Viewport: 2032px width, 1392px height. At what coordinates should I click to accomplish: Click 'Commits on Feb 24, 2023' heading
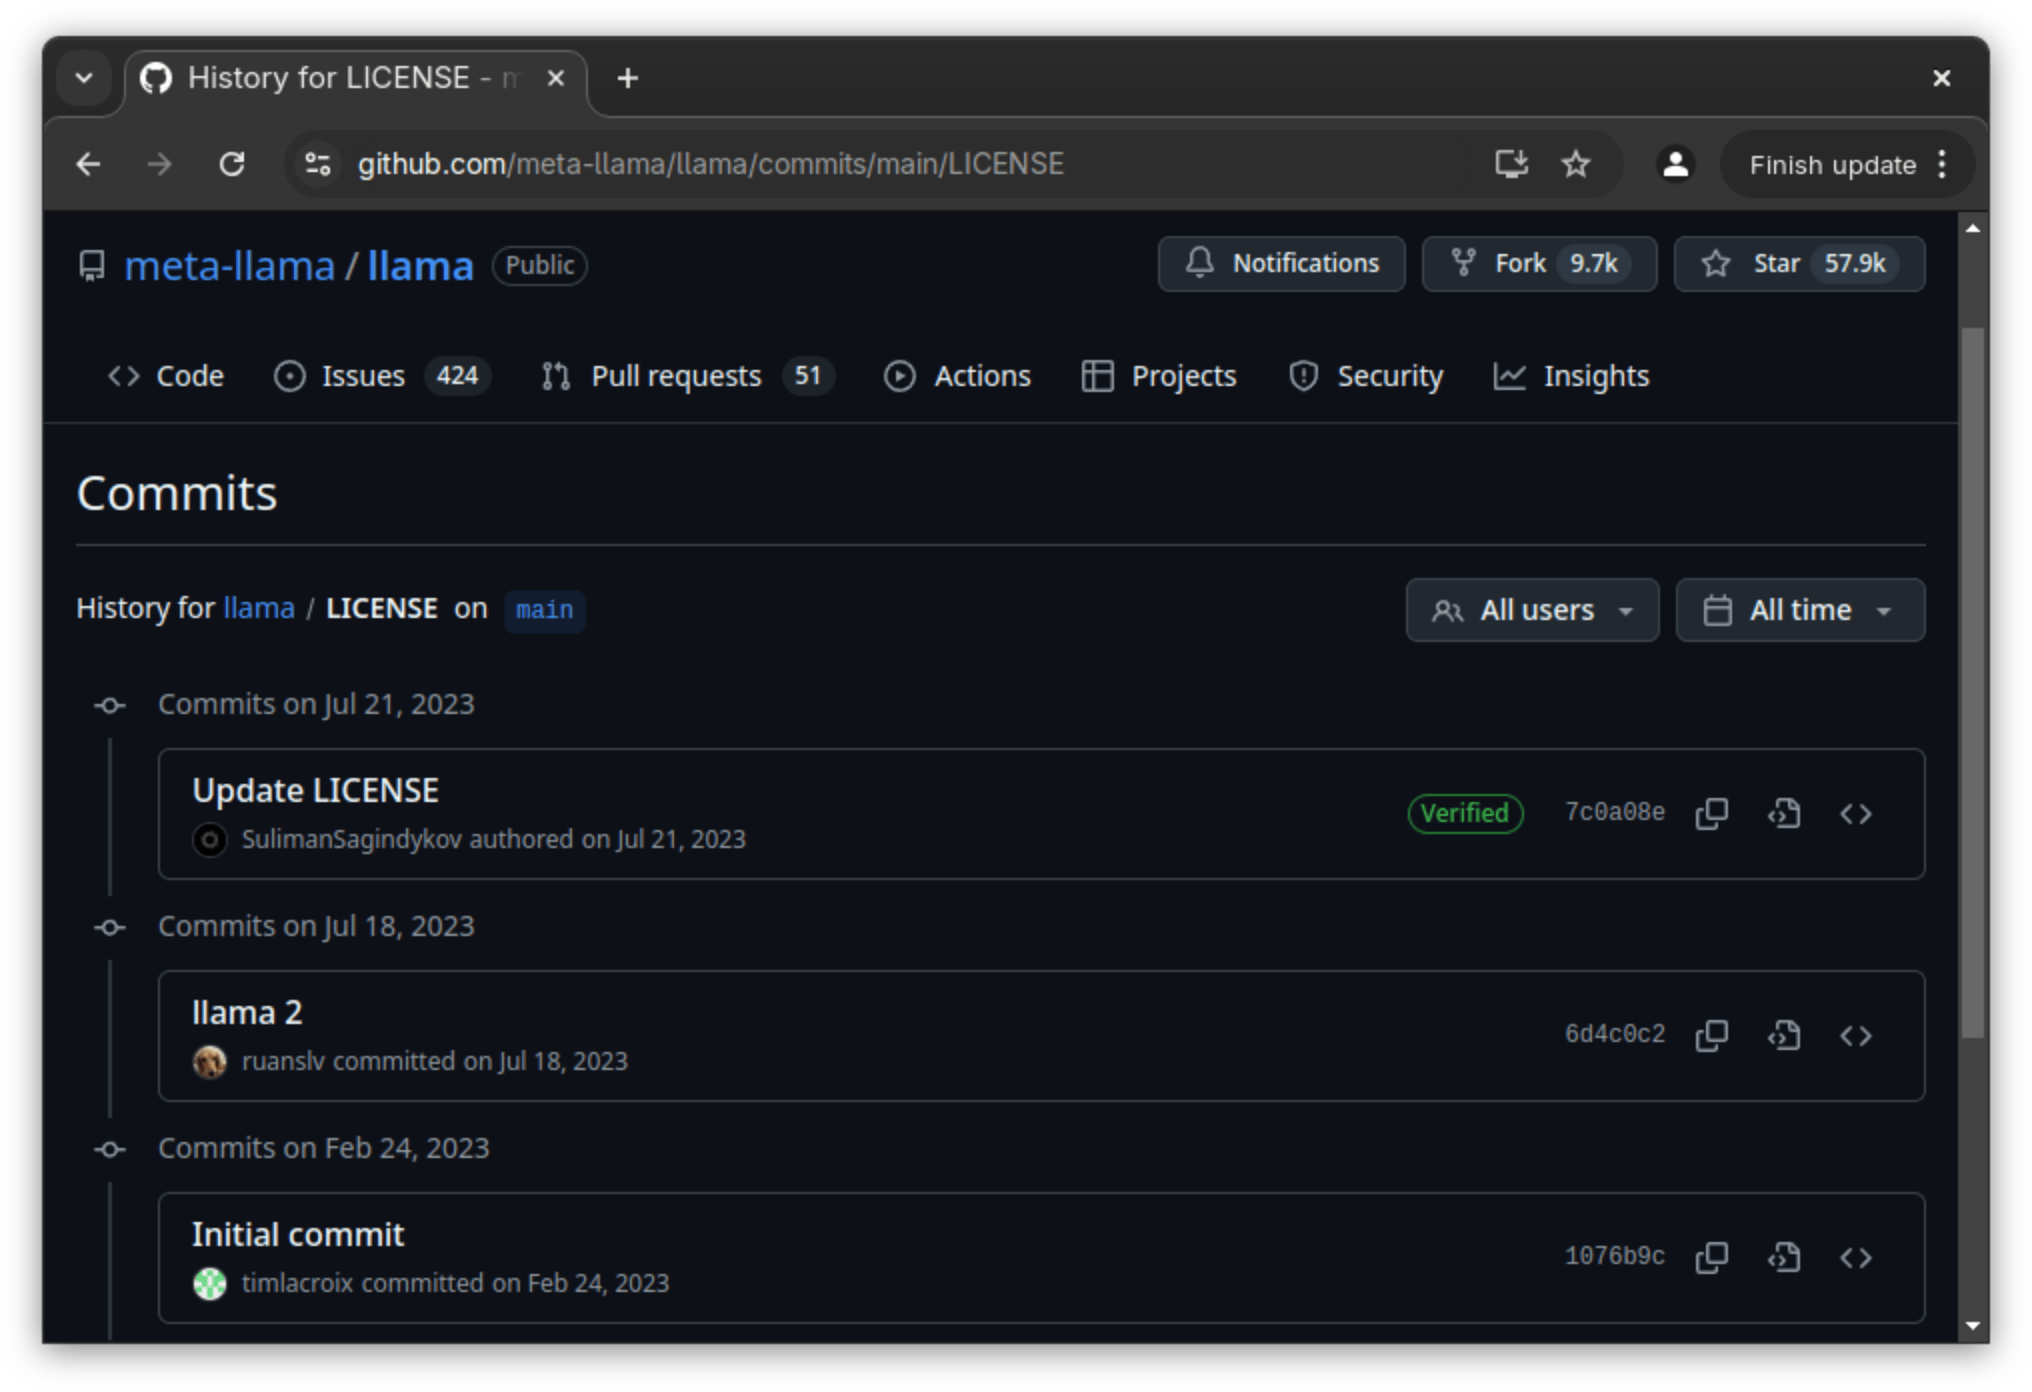[324, 1149]
